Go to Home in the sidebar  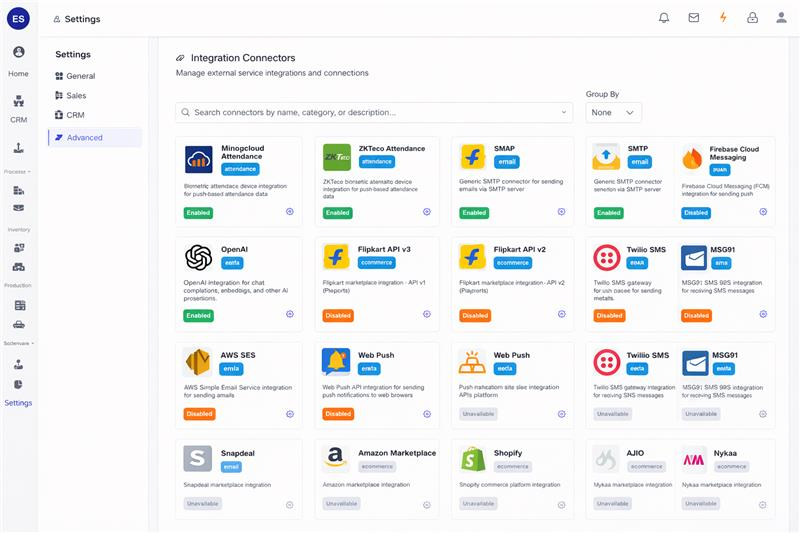(18, 61)
